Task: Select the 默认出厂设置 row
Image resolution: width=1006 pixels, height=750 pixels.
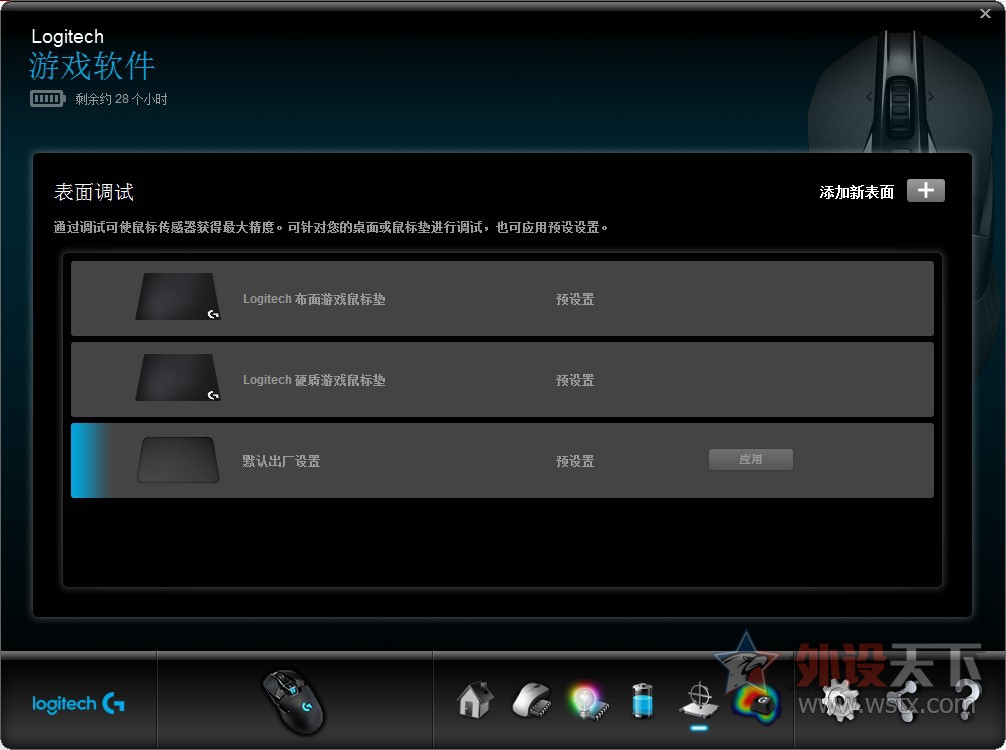Action: (502, 460)
